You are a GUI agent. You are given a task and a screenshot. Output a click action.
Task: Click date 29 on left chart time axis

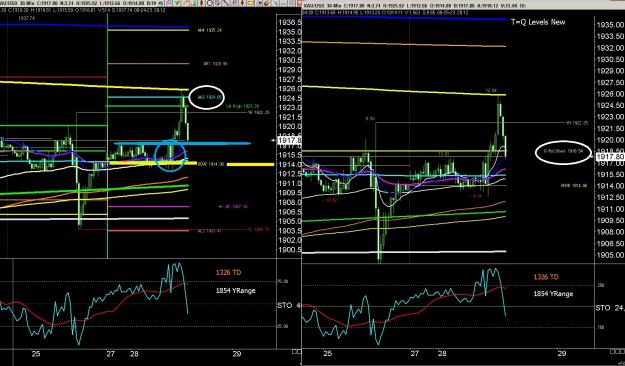[237, 354]
